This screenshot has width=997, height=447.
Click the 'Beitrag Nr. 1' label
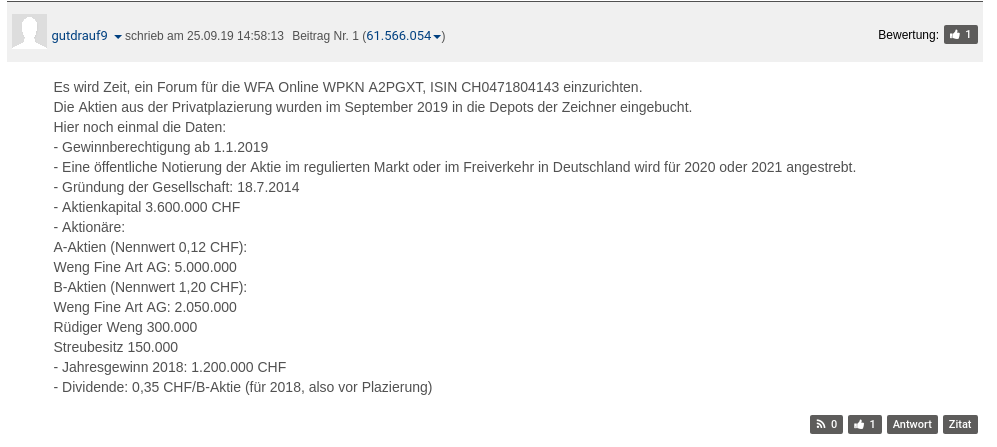coord(325,36)
